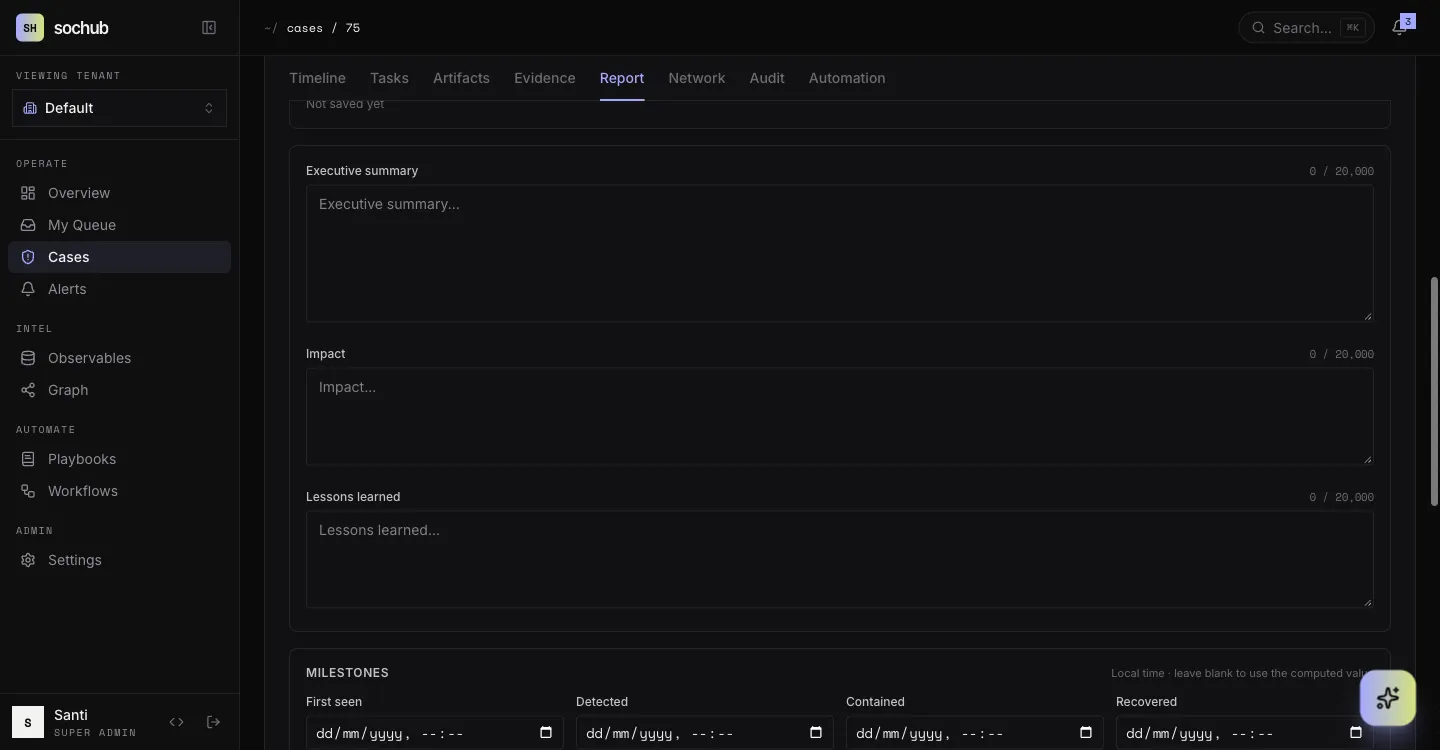Image resolution: width=1440 pixels, height=750 pixels.
Task: Select the Report tab
Action: [622, 78]
